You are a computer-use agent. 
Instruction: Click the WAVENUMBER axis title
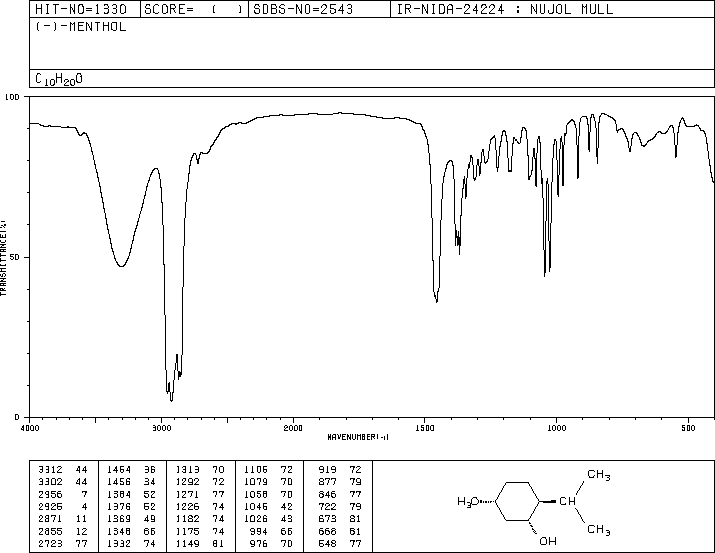(x=358, y=437)
